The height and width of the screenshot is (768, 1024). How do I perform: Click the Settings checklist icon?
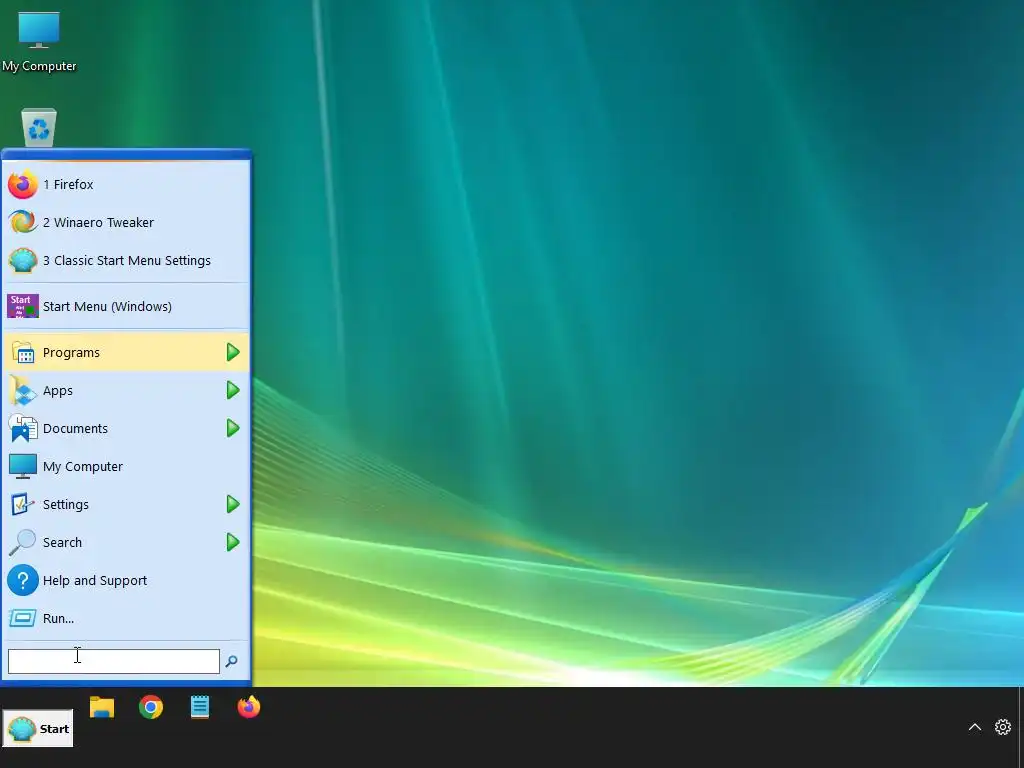click(x=23, y=504)
